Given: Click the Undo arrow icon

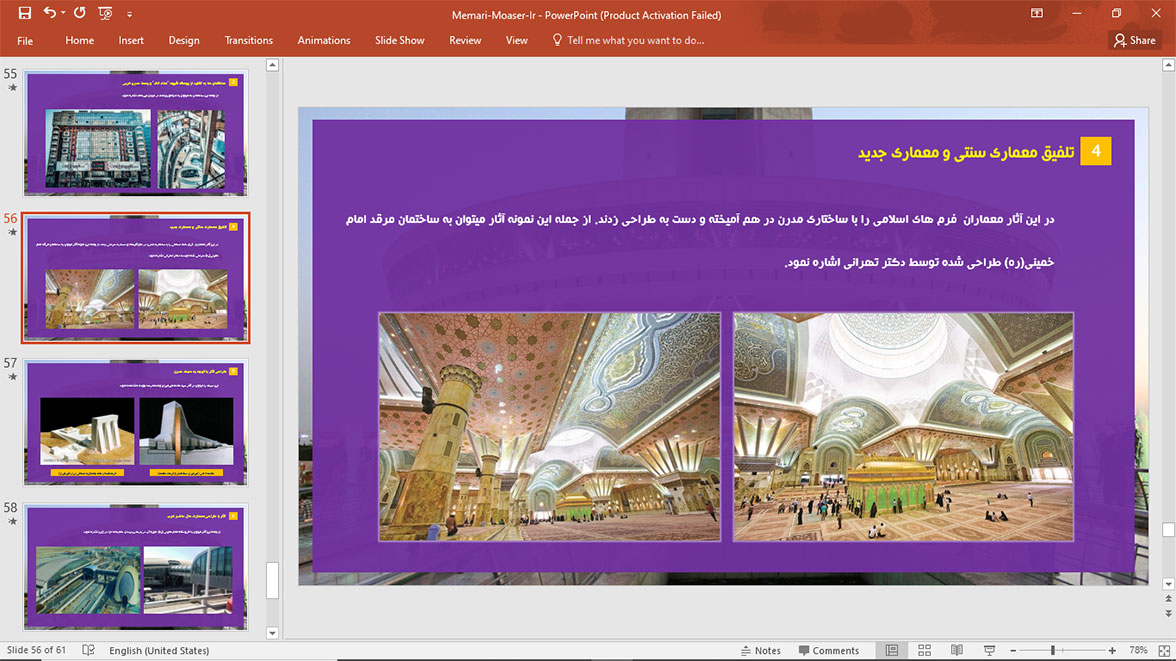Looking at the screenshot, I should [49, 14].
